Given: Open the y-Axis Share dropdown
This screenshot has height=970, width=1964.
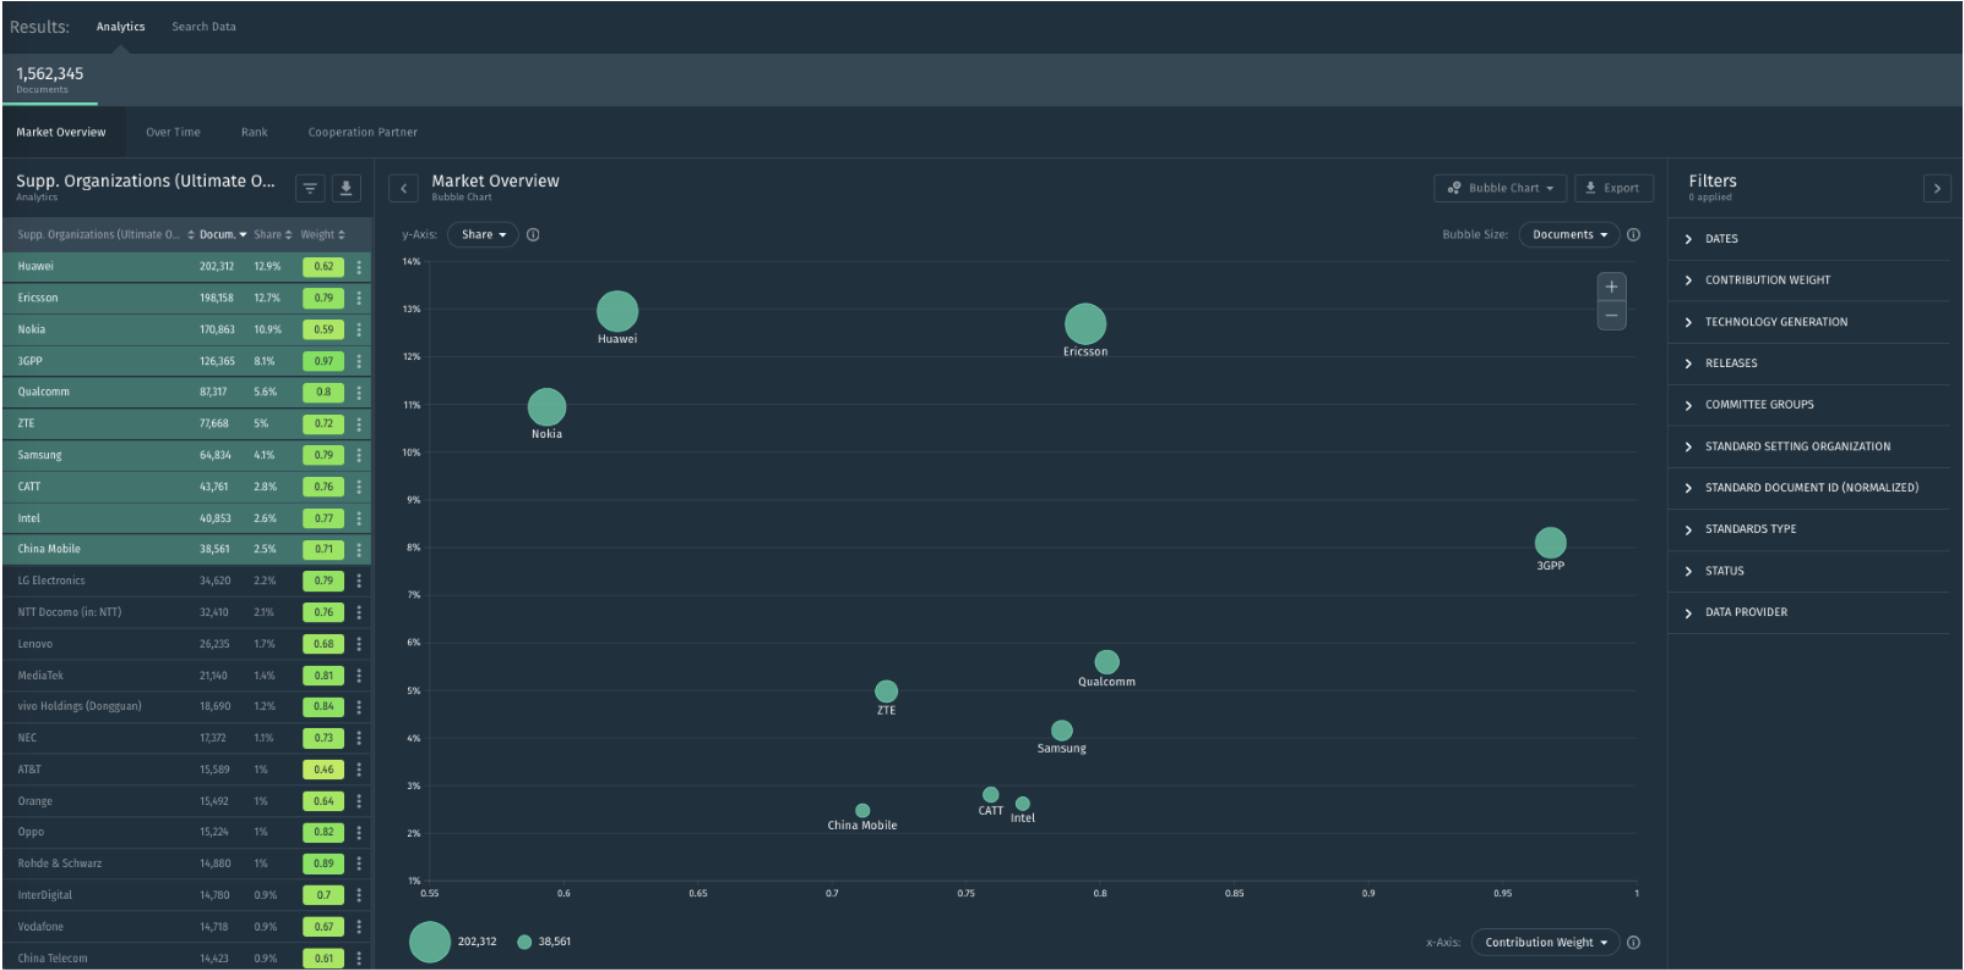Looking at the screenshot, I should [x=483, y=235].
